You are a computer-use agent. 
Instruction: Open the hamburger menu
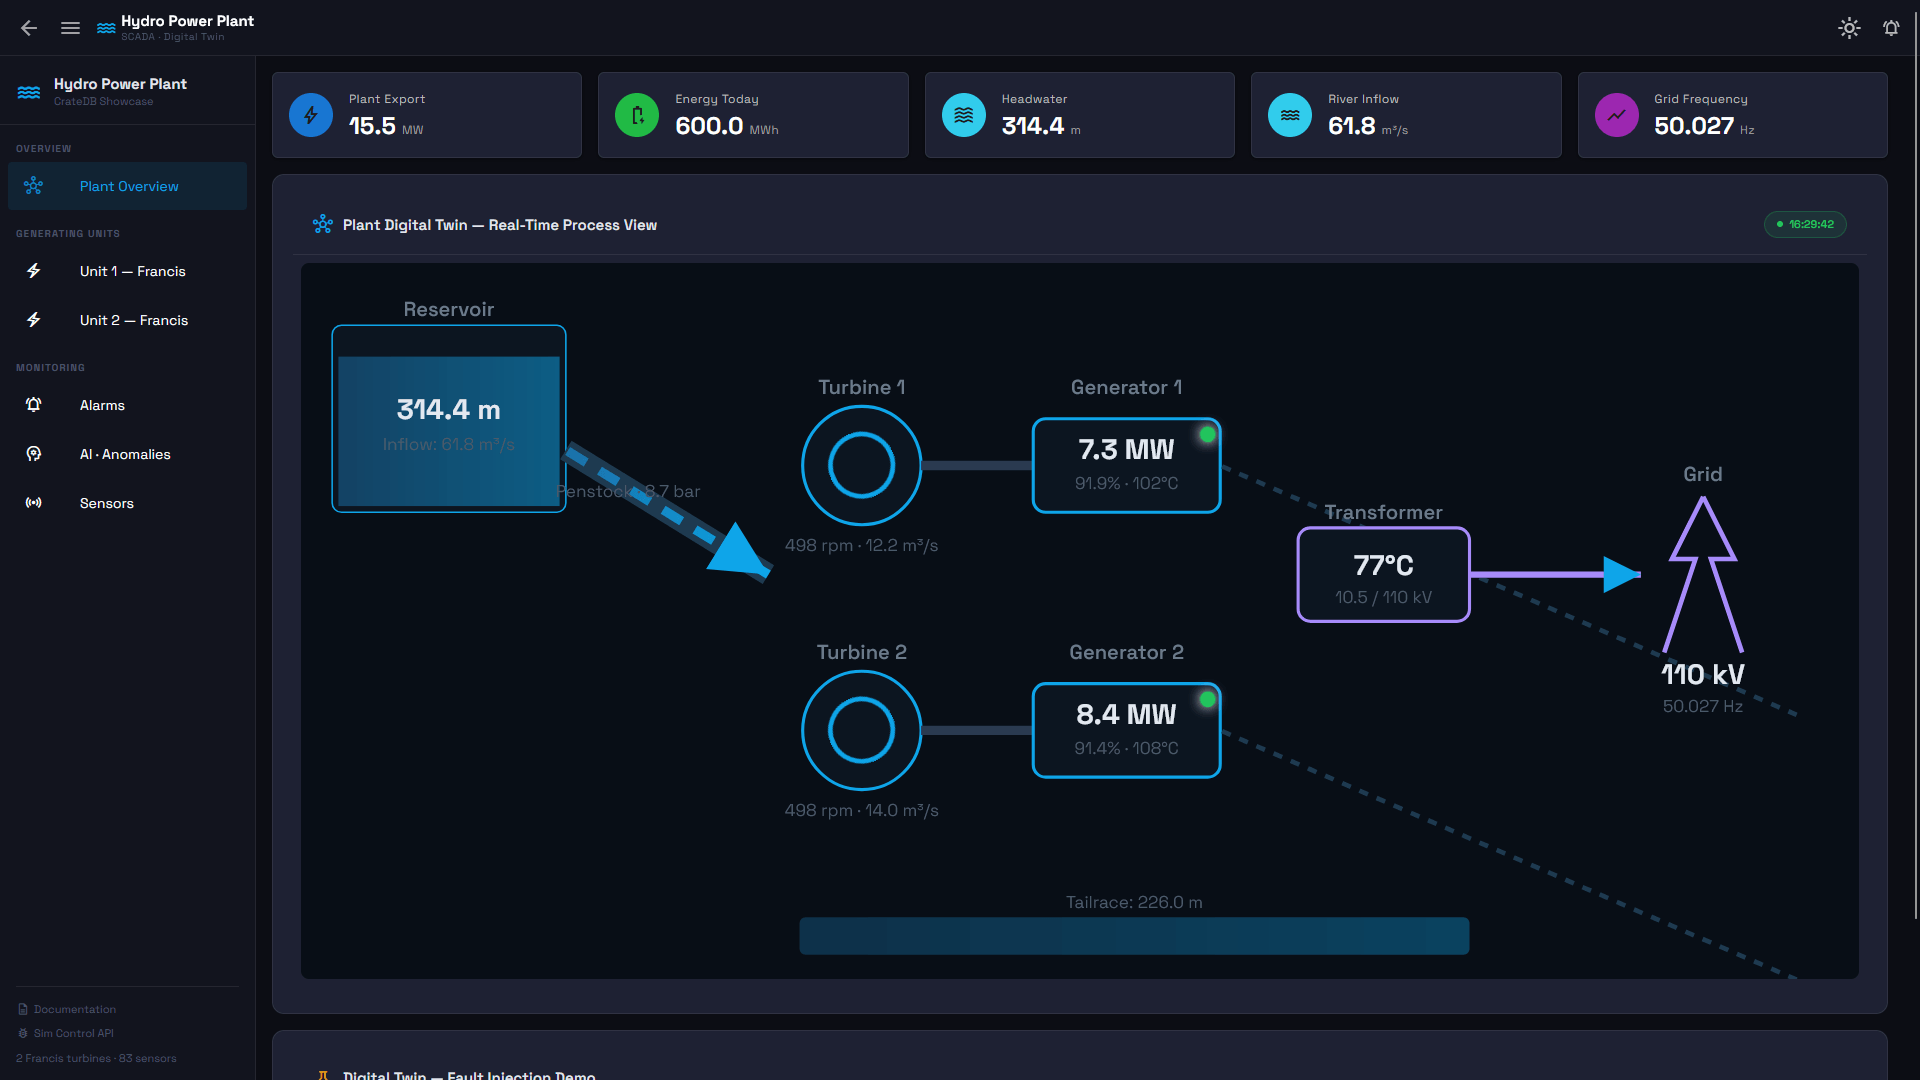click(x=70, y=28)
